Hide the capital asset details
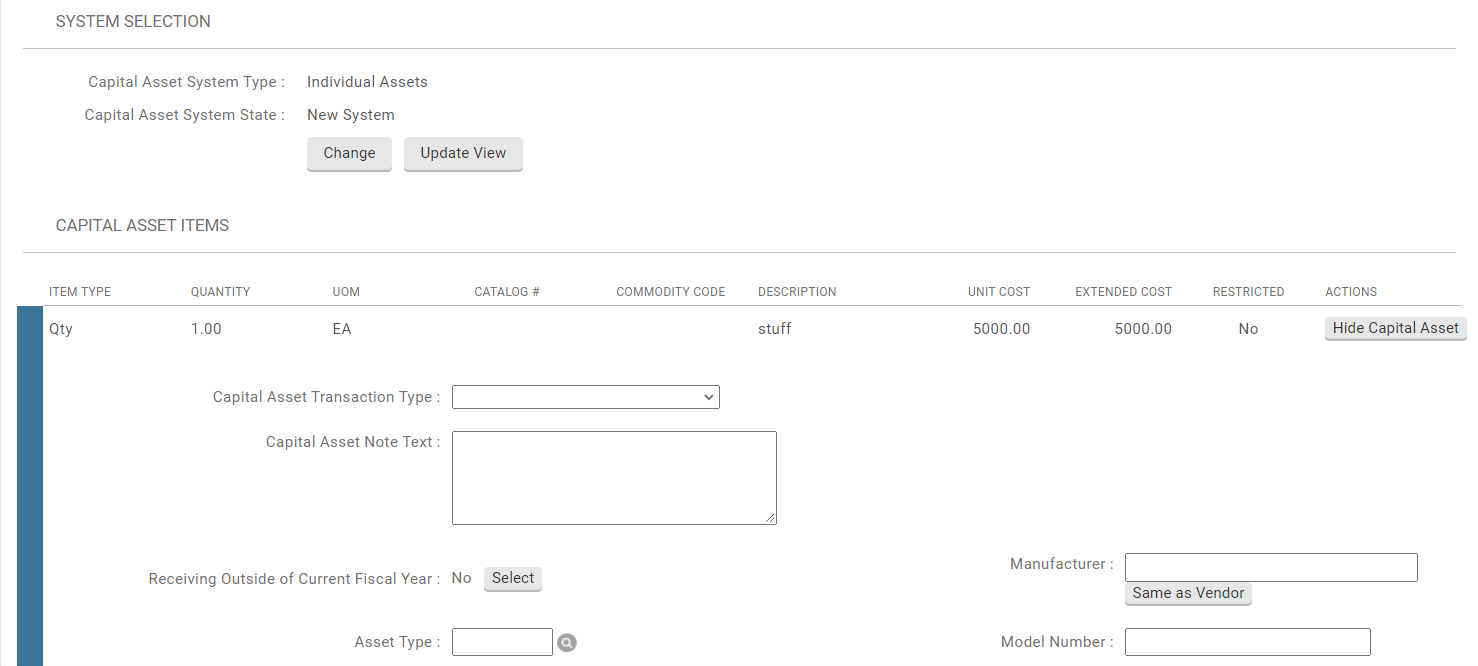1478x666 pixels. 1395,328
